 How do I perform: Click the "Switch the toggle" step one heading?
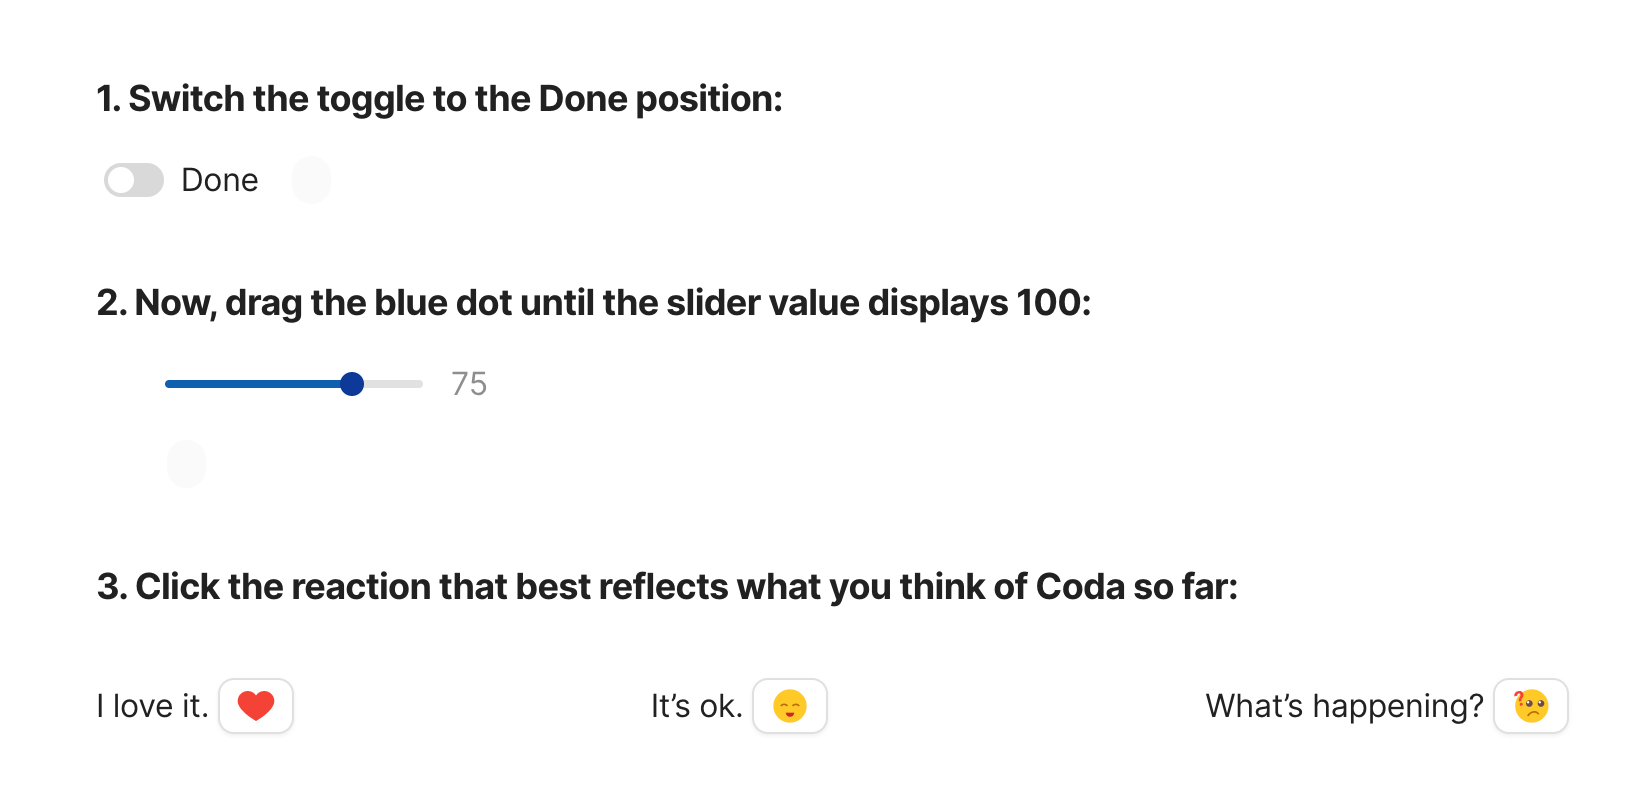click(x=439, y=99)
